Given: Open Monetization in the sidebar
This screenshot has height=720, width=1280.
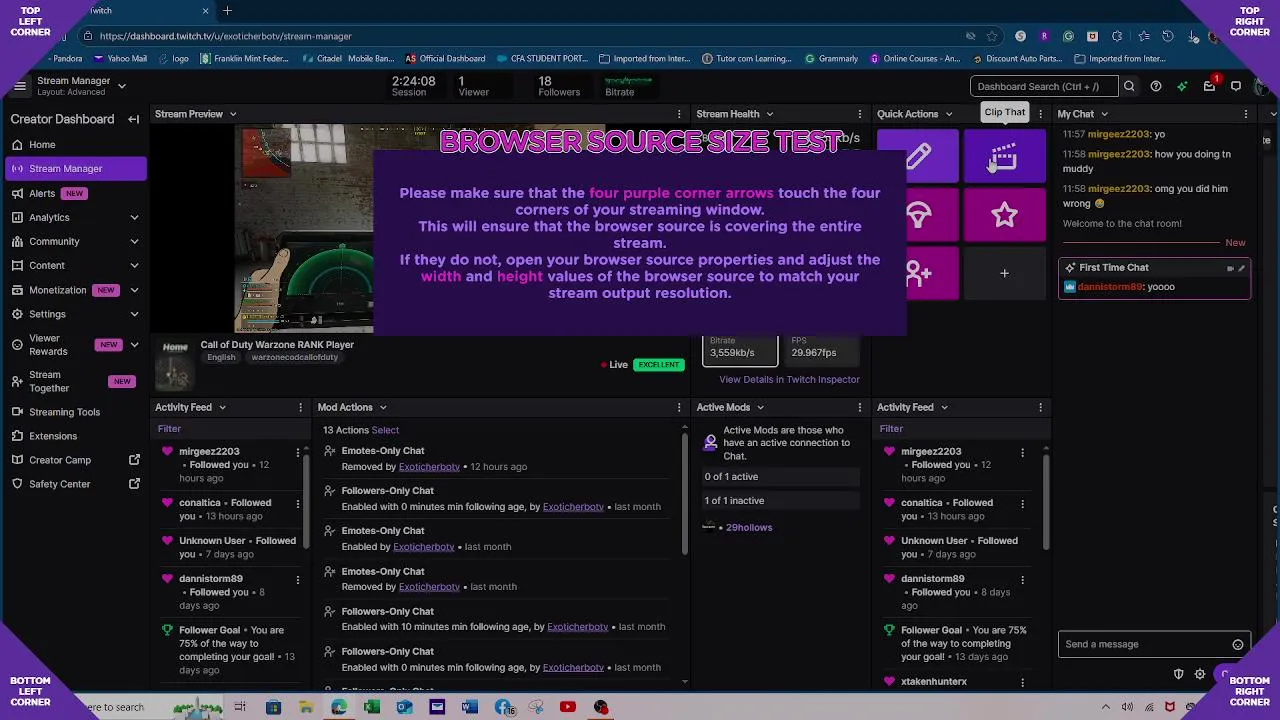Looking at the screenshot, I should click(75, 290).
